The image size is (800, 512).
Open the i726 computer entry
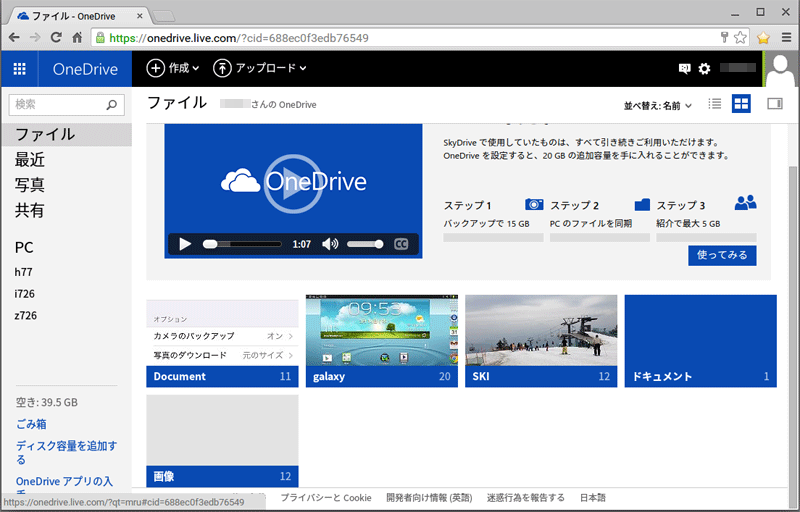pos(24,294)
